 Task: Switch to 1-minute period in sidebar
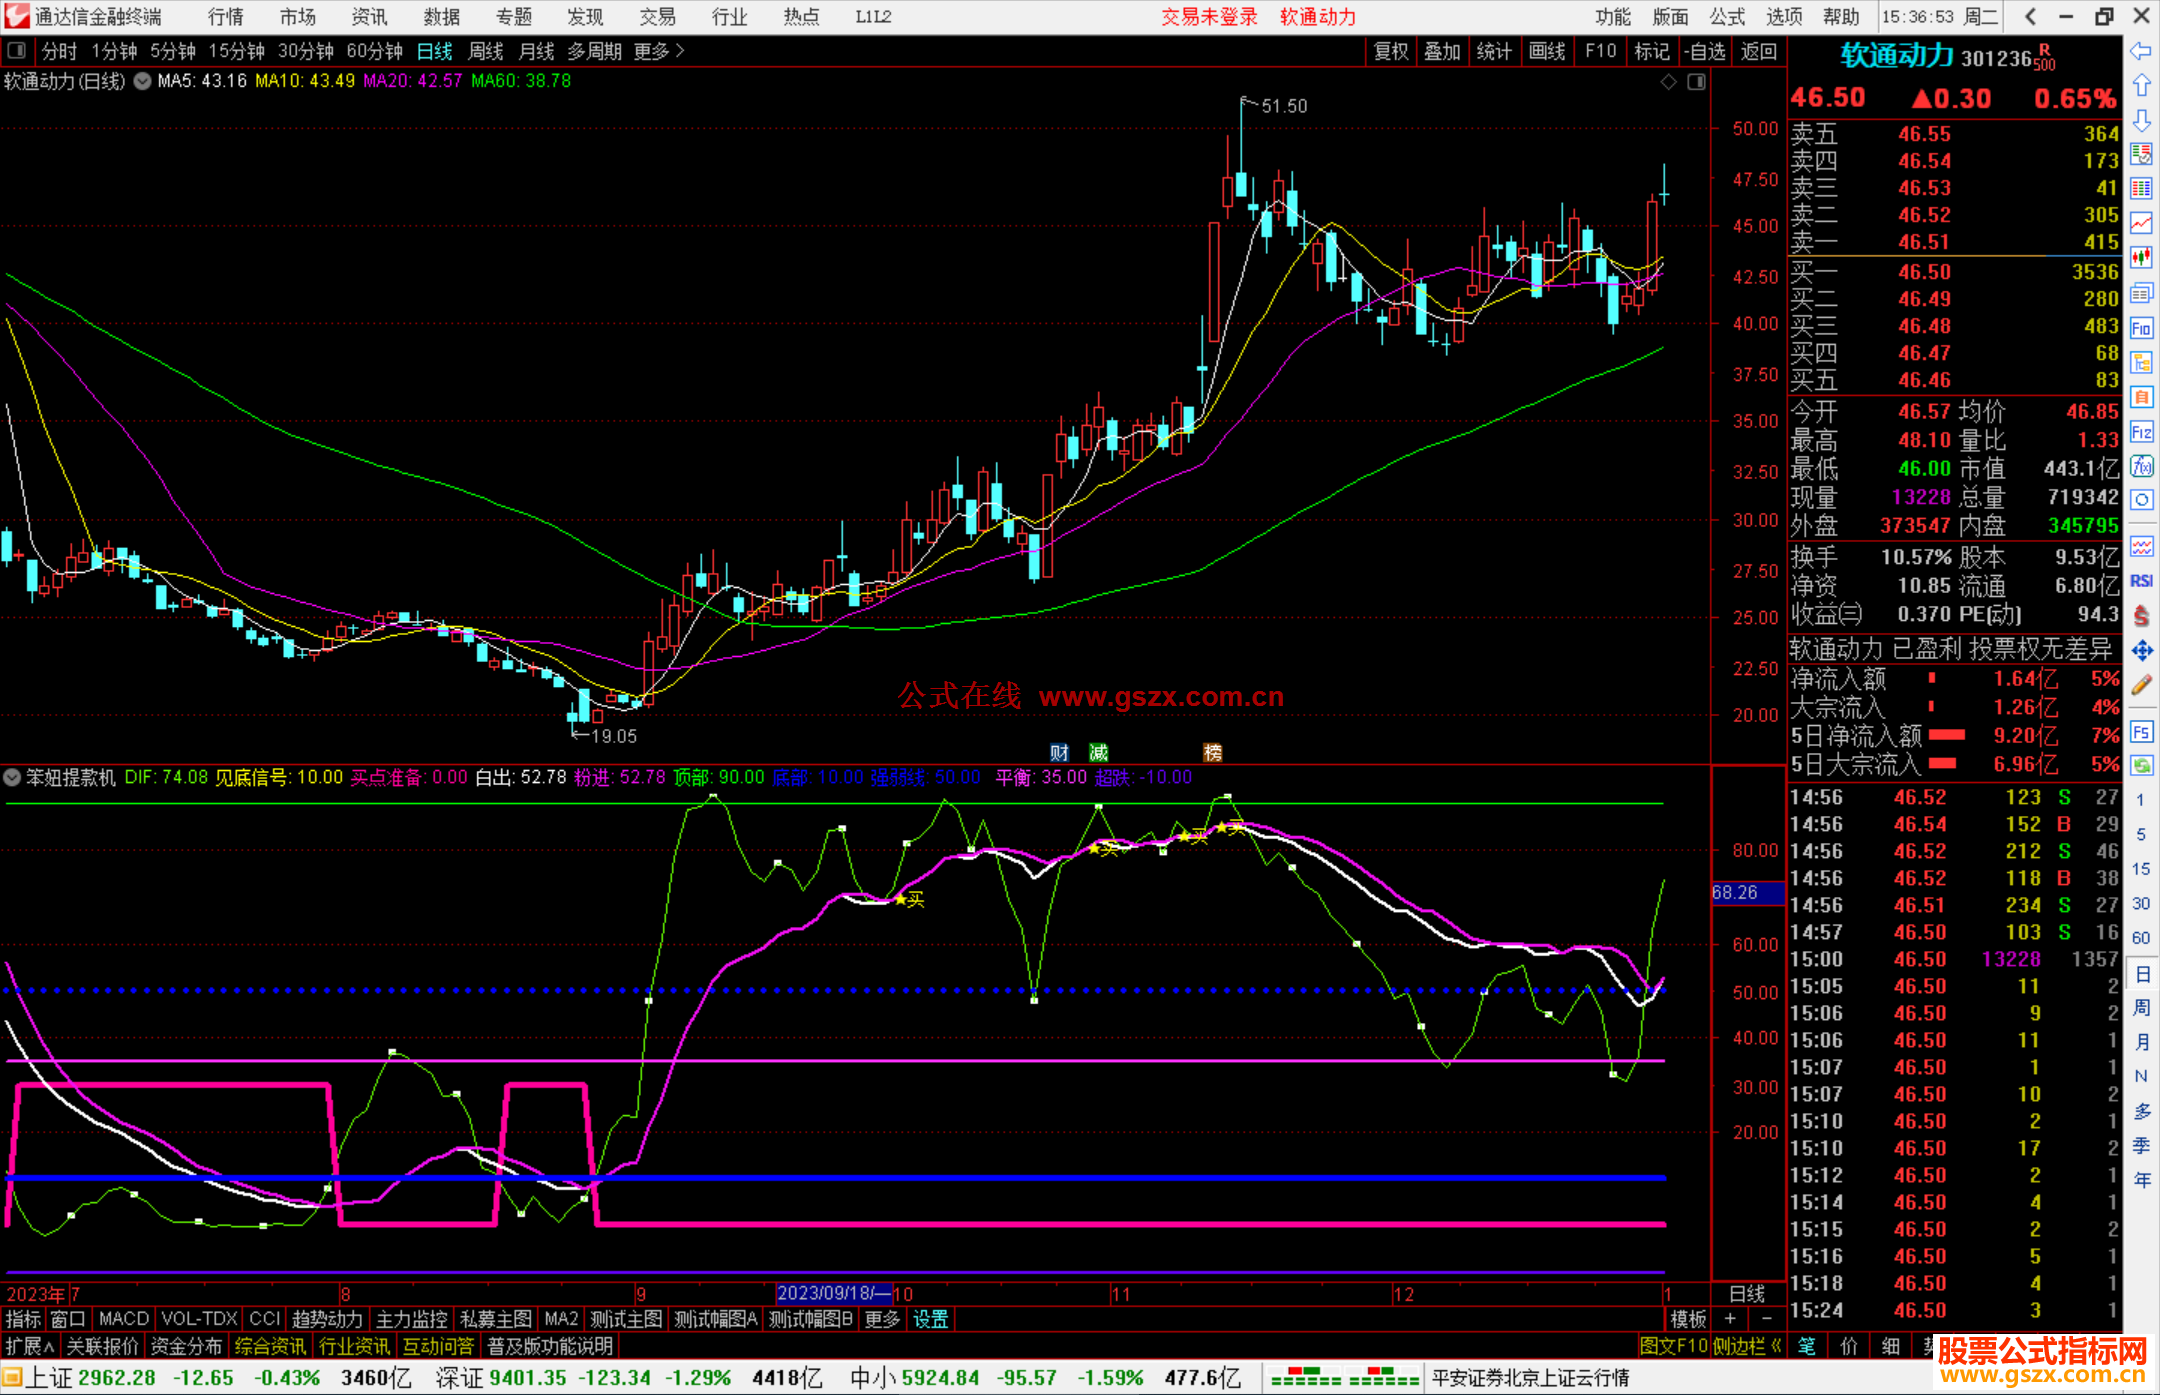(2140, 800)
